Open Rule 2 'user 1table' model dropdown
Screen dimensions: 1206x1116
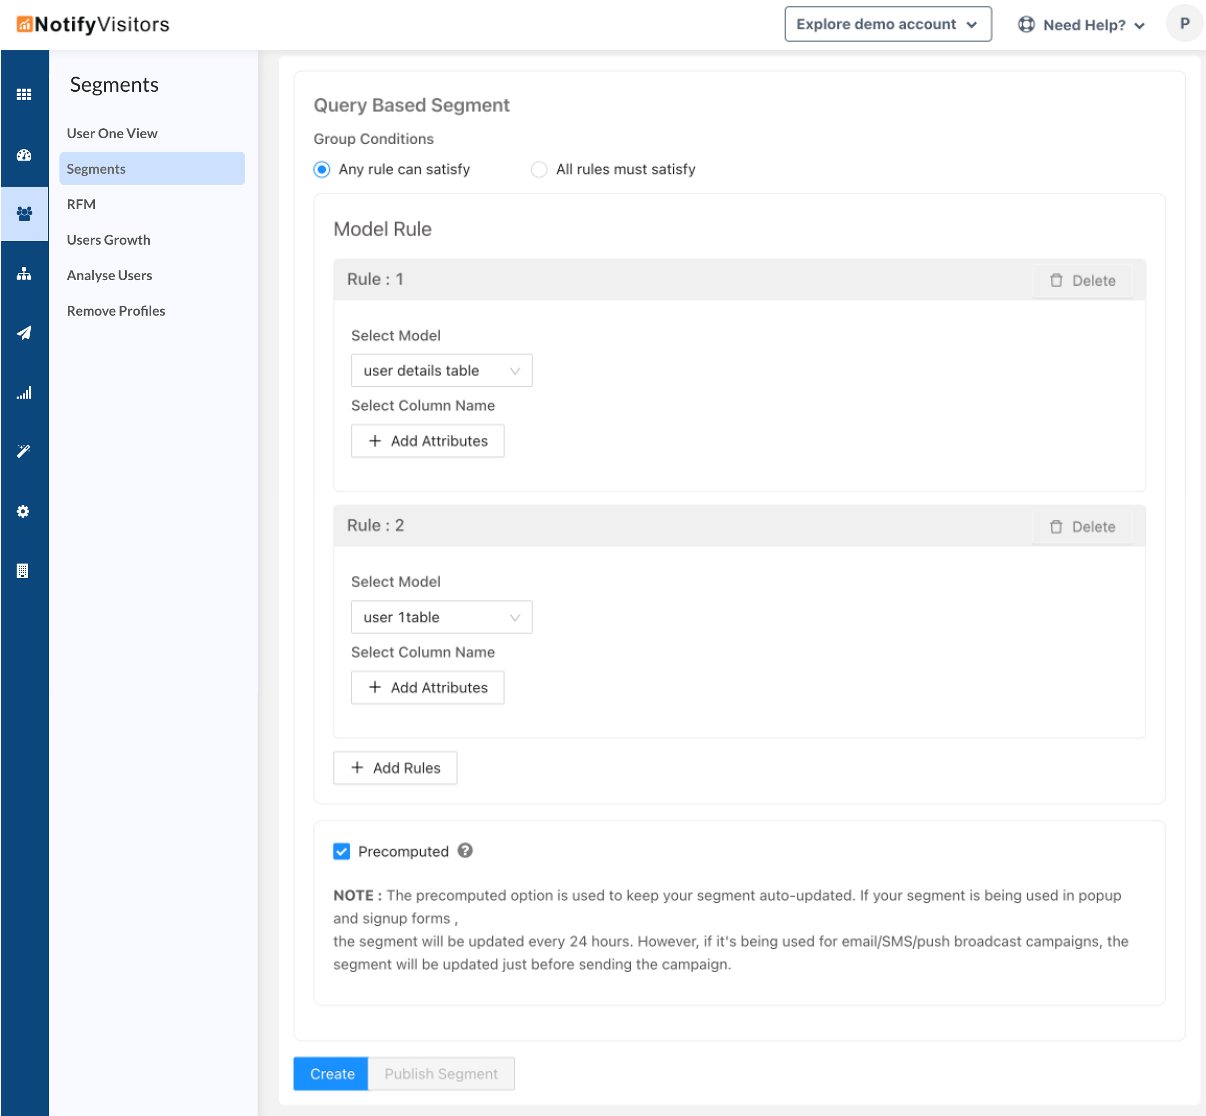tap(442, 617)
